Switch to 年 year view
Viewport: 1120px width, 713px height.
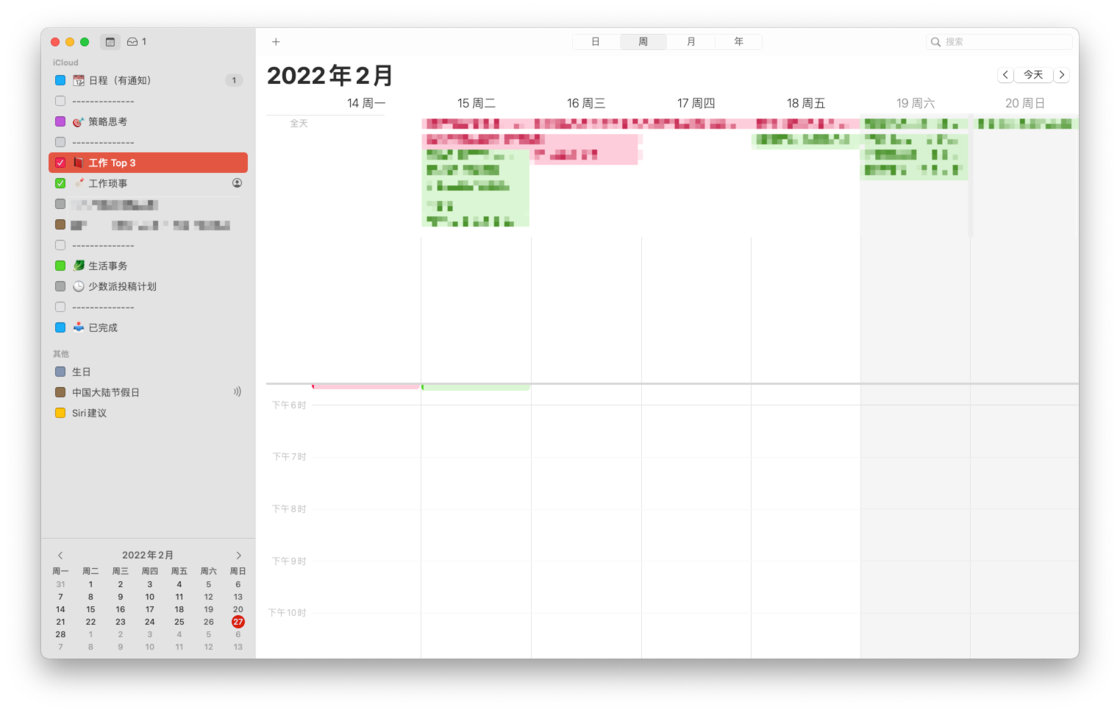(x=739, y=42)
